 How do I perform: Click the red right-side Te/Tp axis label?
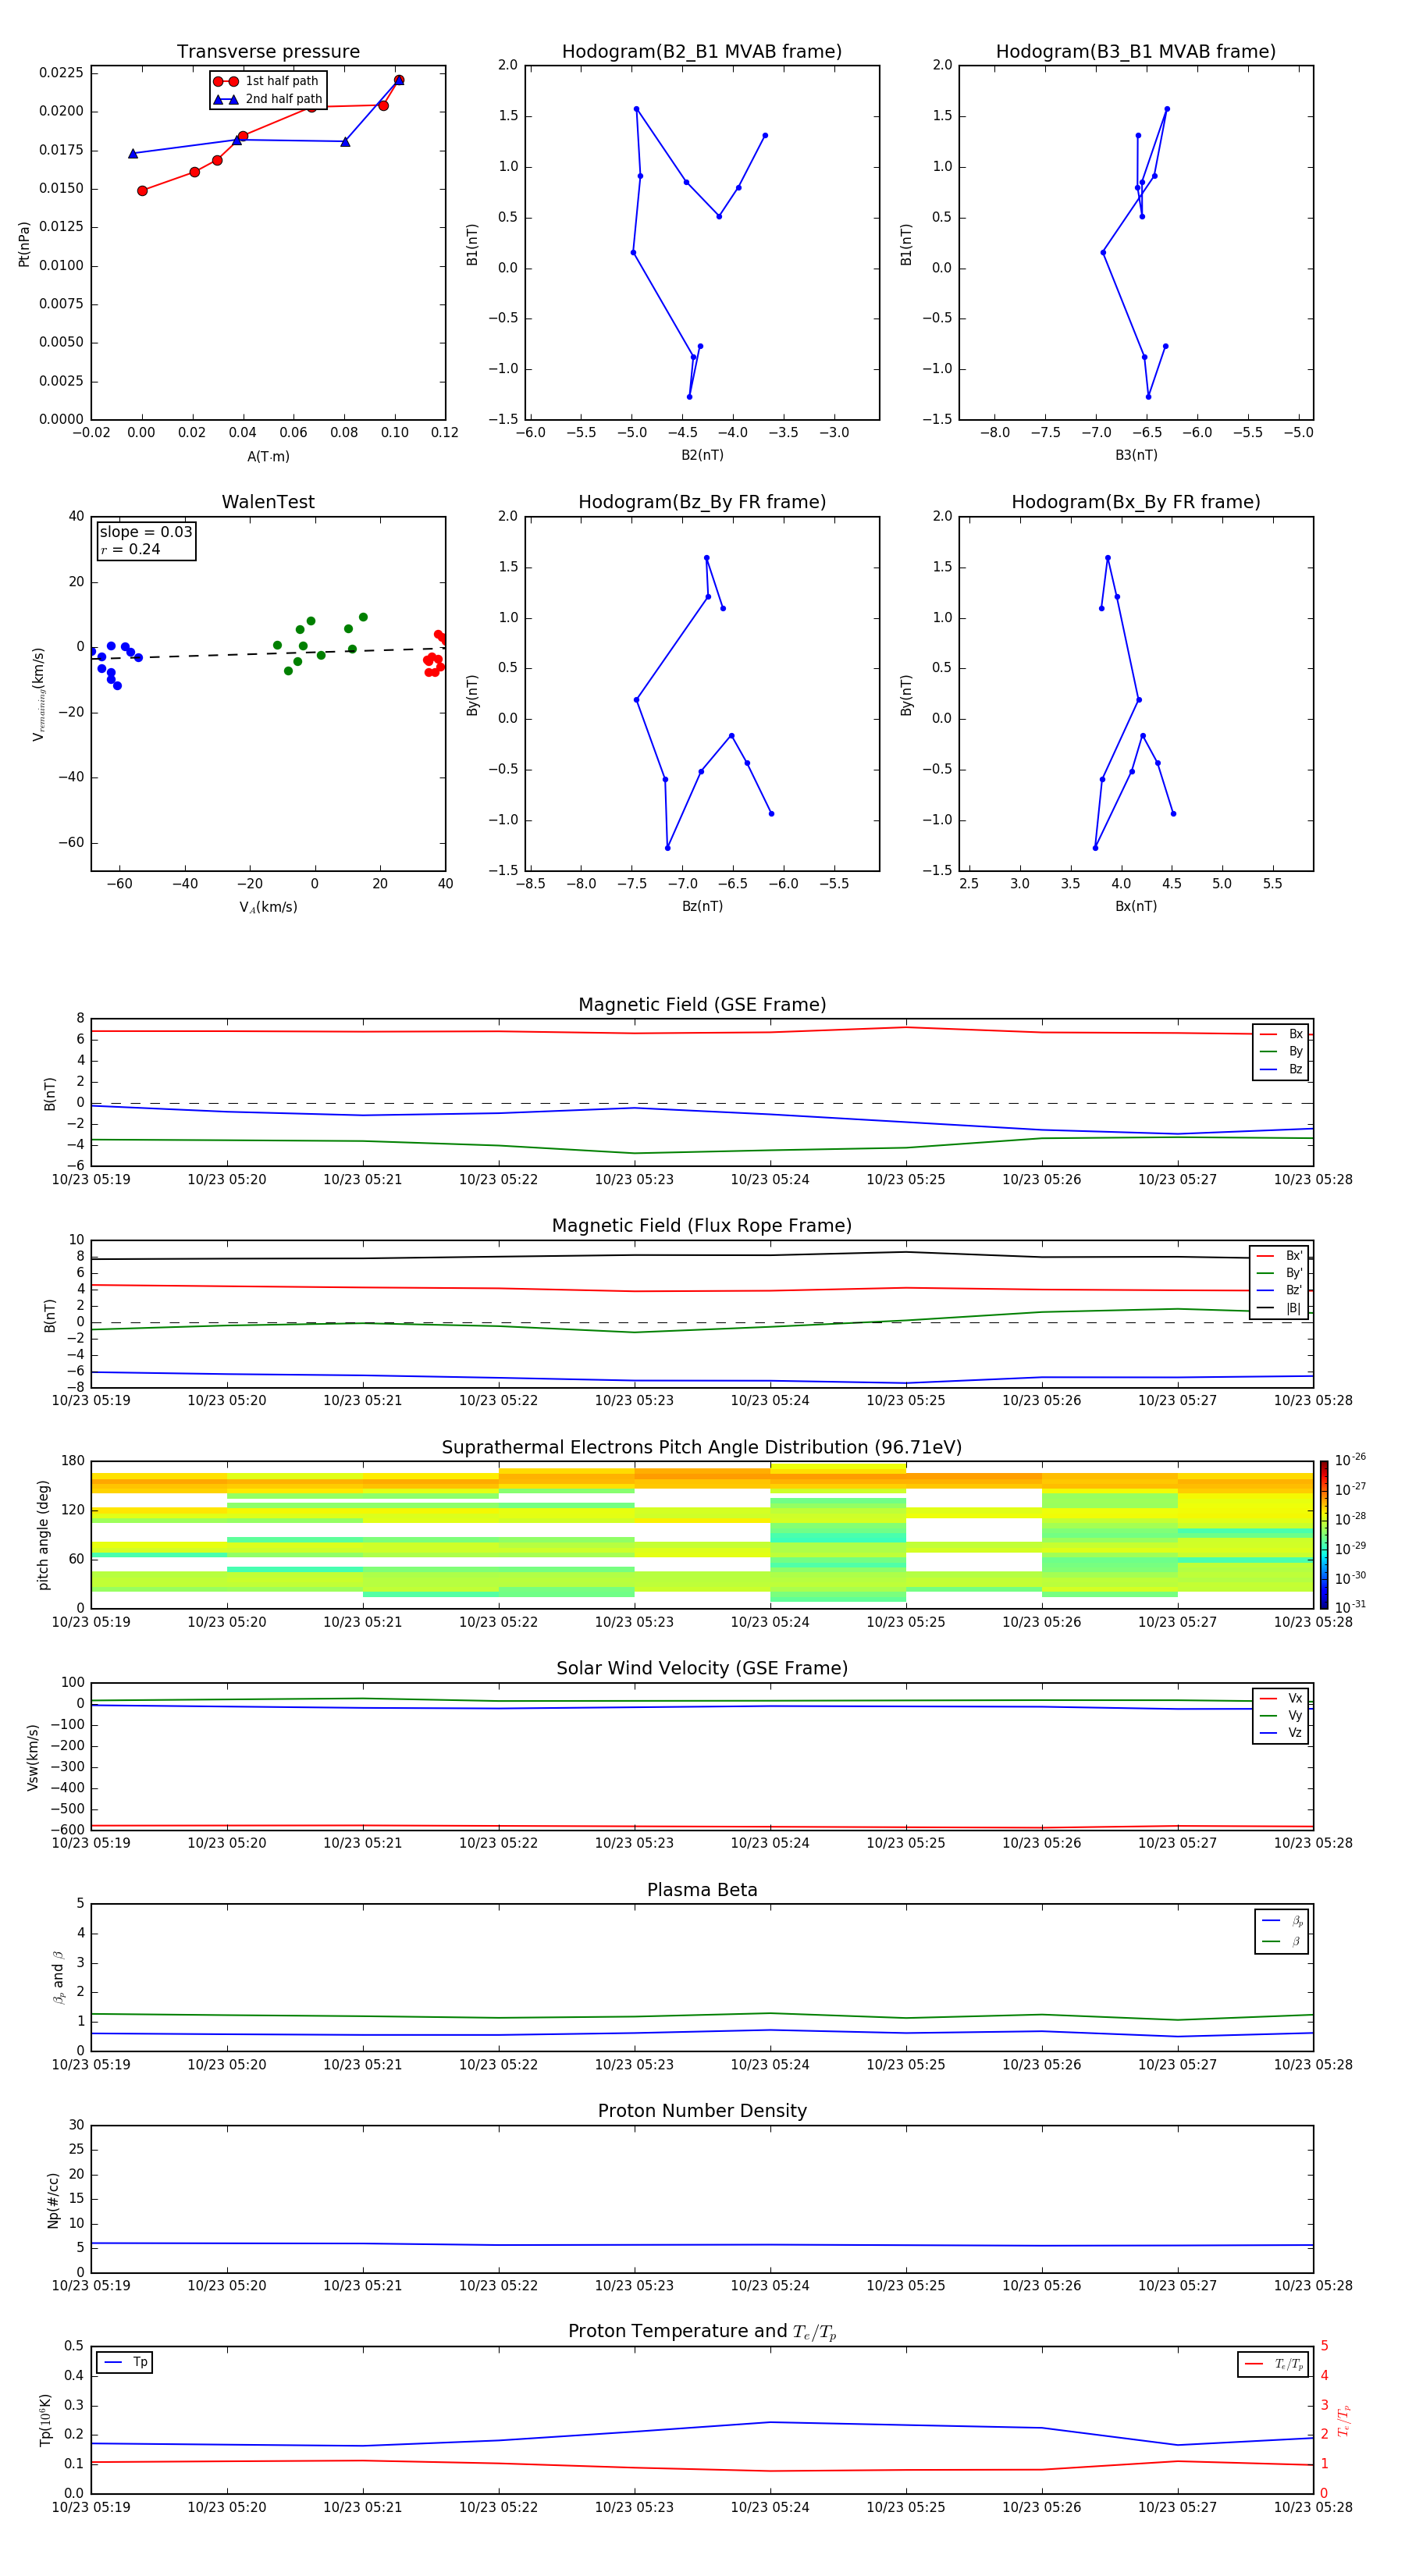coord(1344,2421)
